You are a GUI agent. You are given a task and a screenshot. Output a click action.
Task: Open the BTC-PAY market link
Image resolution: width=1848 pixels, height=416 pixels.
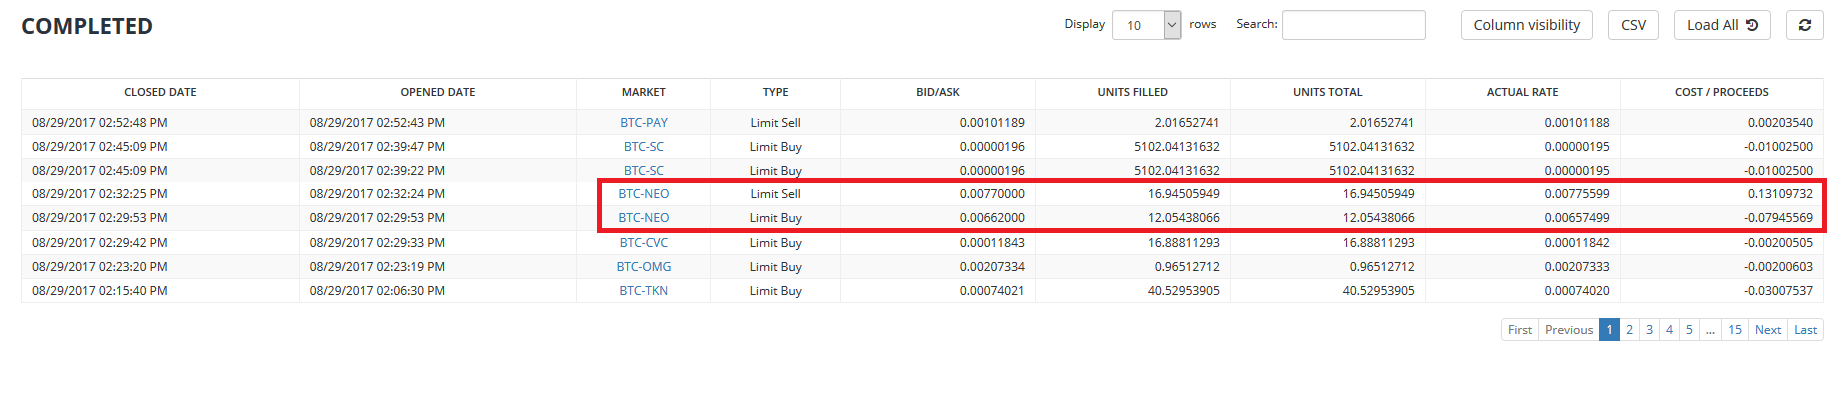[x=644, y=123]
